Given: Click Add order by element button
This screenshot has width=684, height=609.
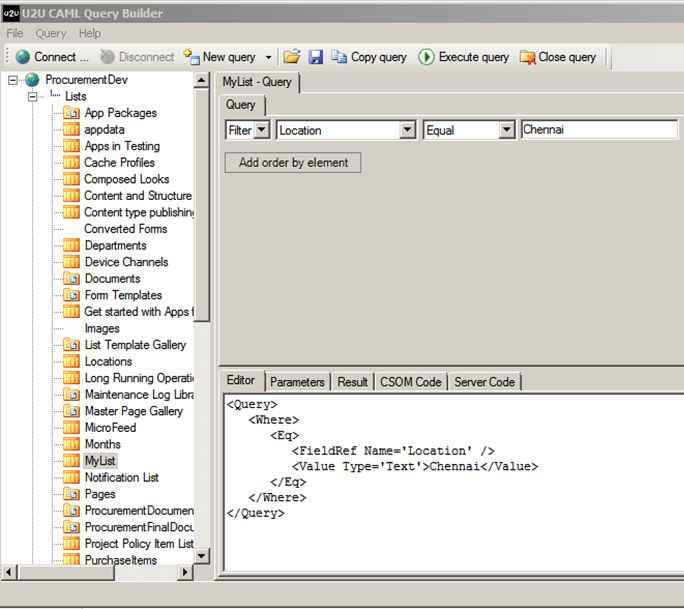Looking at the screenshot, I should coord(293,163).
